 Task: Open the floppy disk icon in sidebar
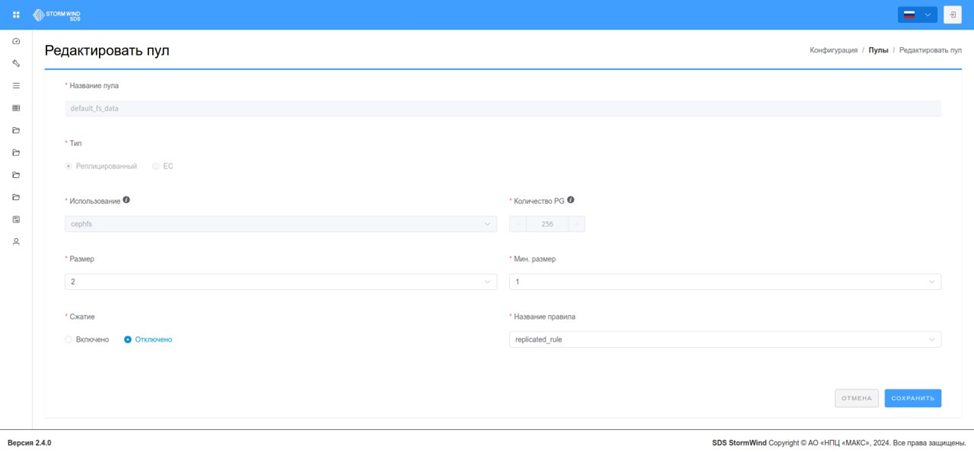pyautogui.click(x=16, y=219)
